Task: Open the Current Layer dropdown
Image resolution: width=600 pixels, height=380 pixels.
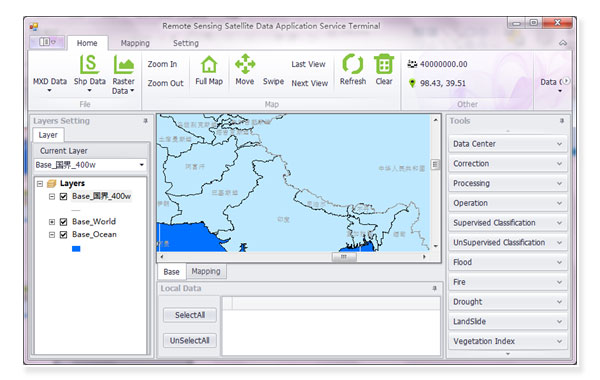Action: point(90,165)
